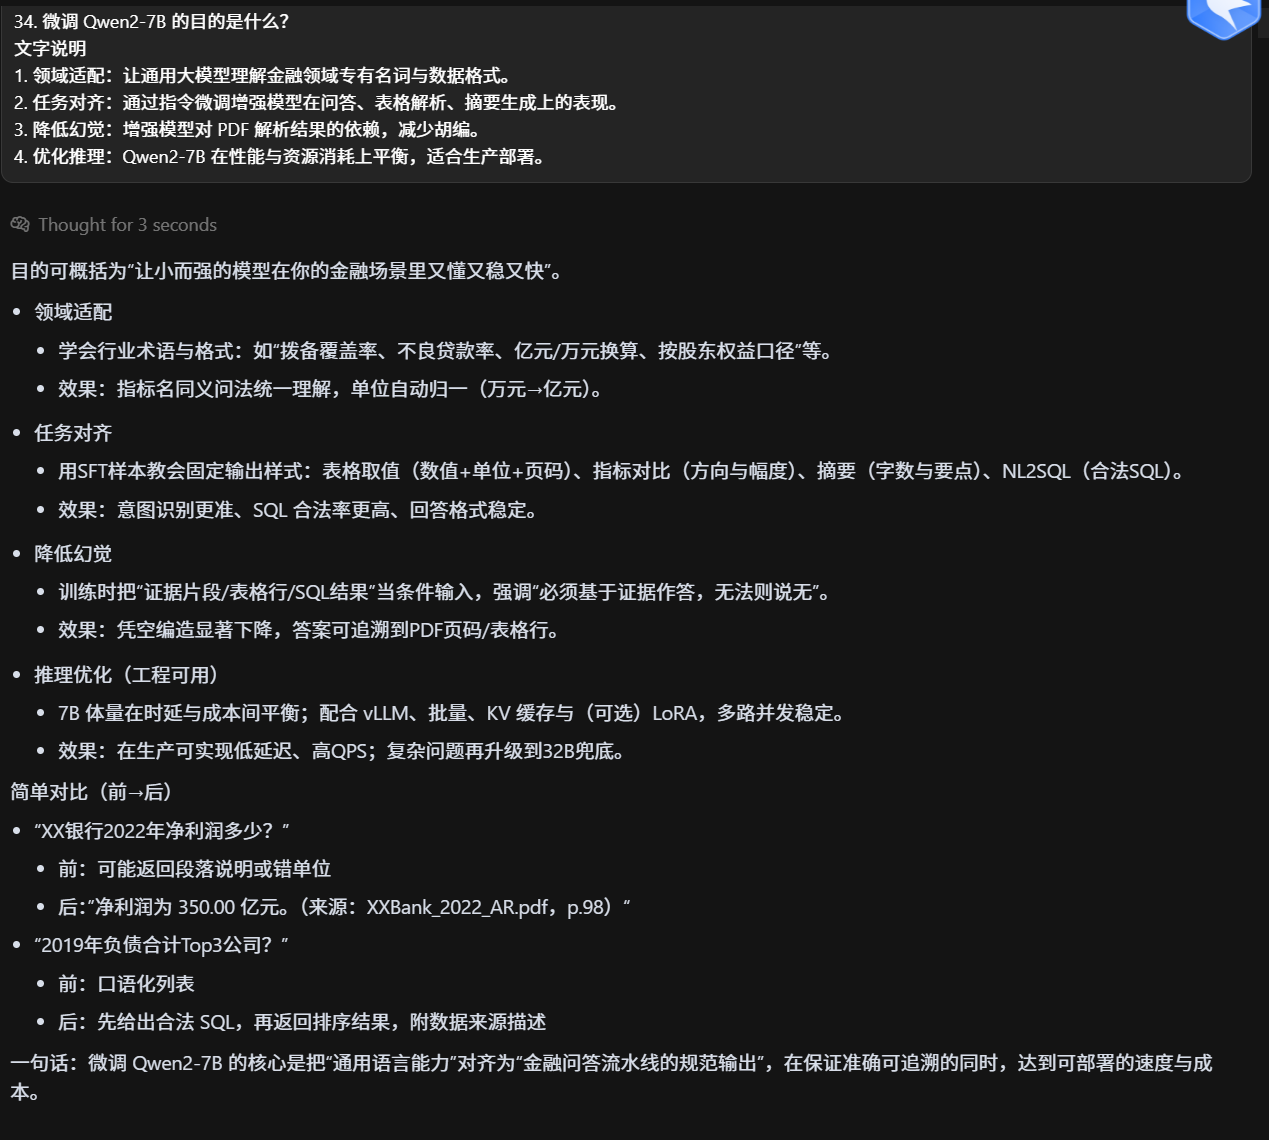Click summary sentence '一句话:微调 Qwen2-7B 的核心是'
1269x1140 pixels.
pos(612,1077)
